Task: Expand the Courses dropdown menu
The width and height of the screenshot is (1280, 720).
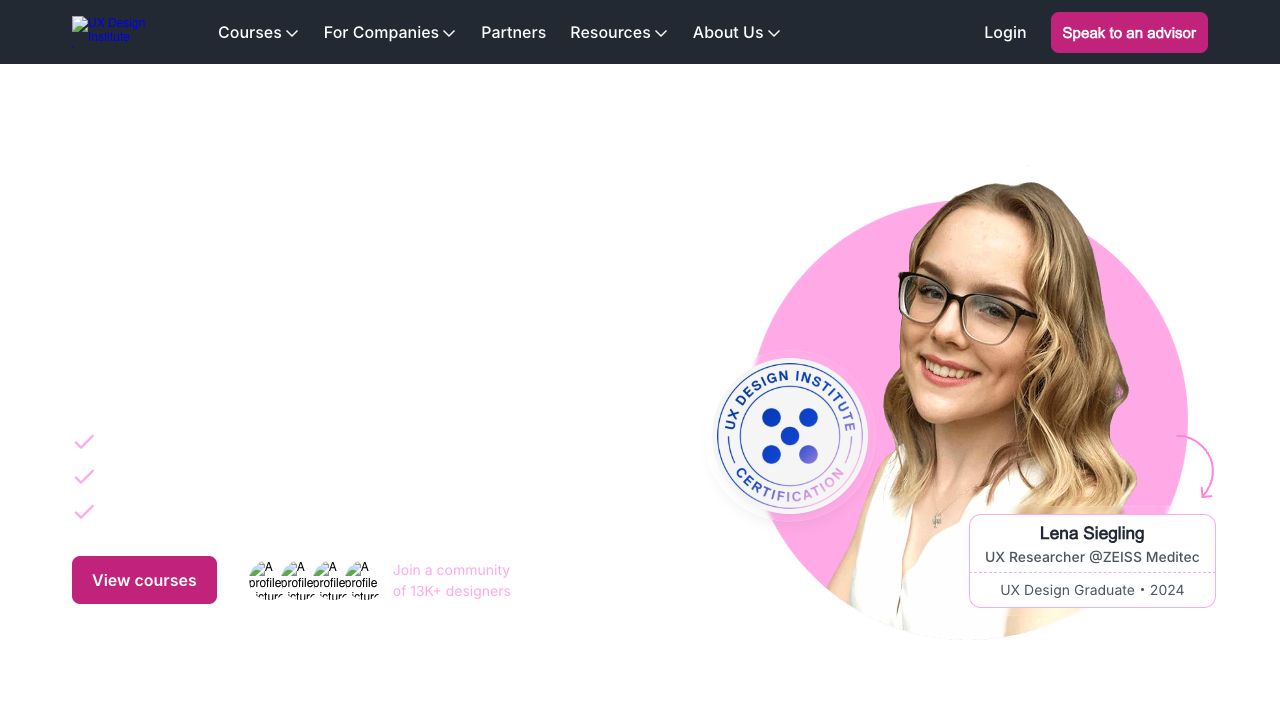Action: pos(258,32)
